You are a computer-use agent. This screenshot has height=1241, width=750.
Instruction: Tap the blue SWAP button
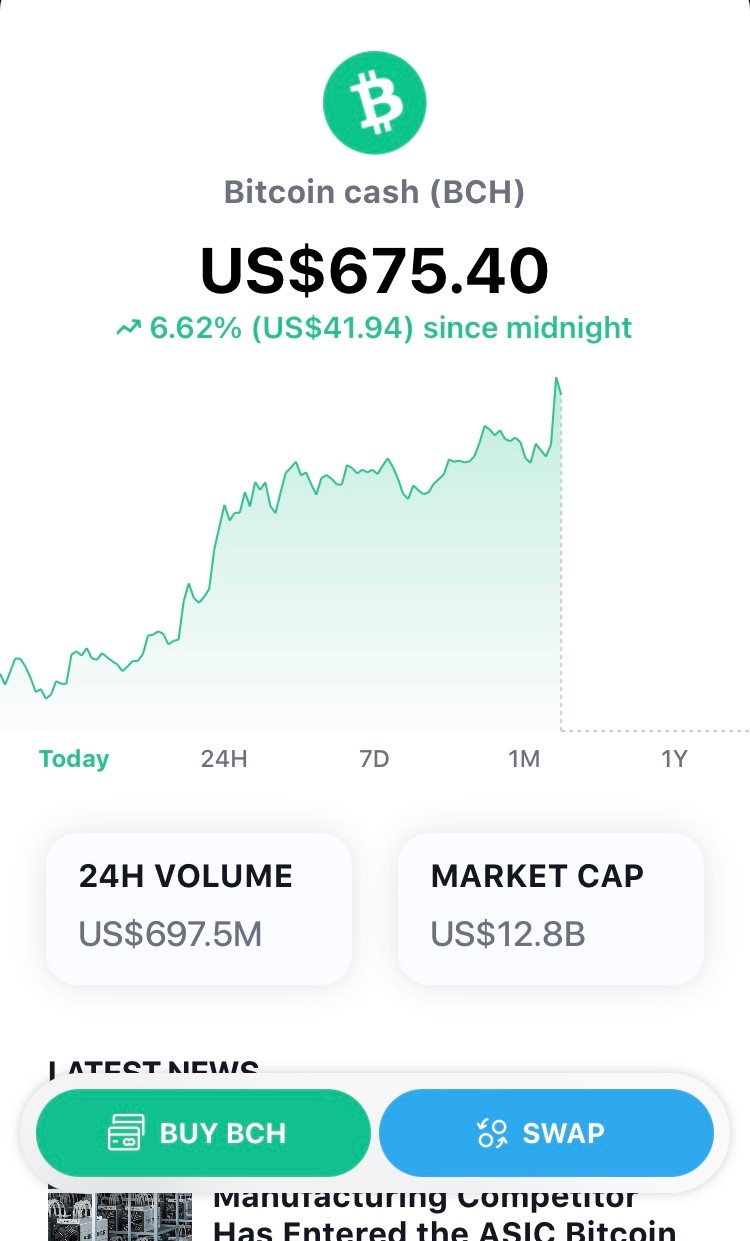pos(546,1133)
